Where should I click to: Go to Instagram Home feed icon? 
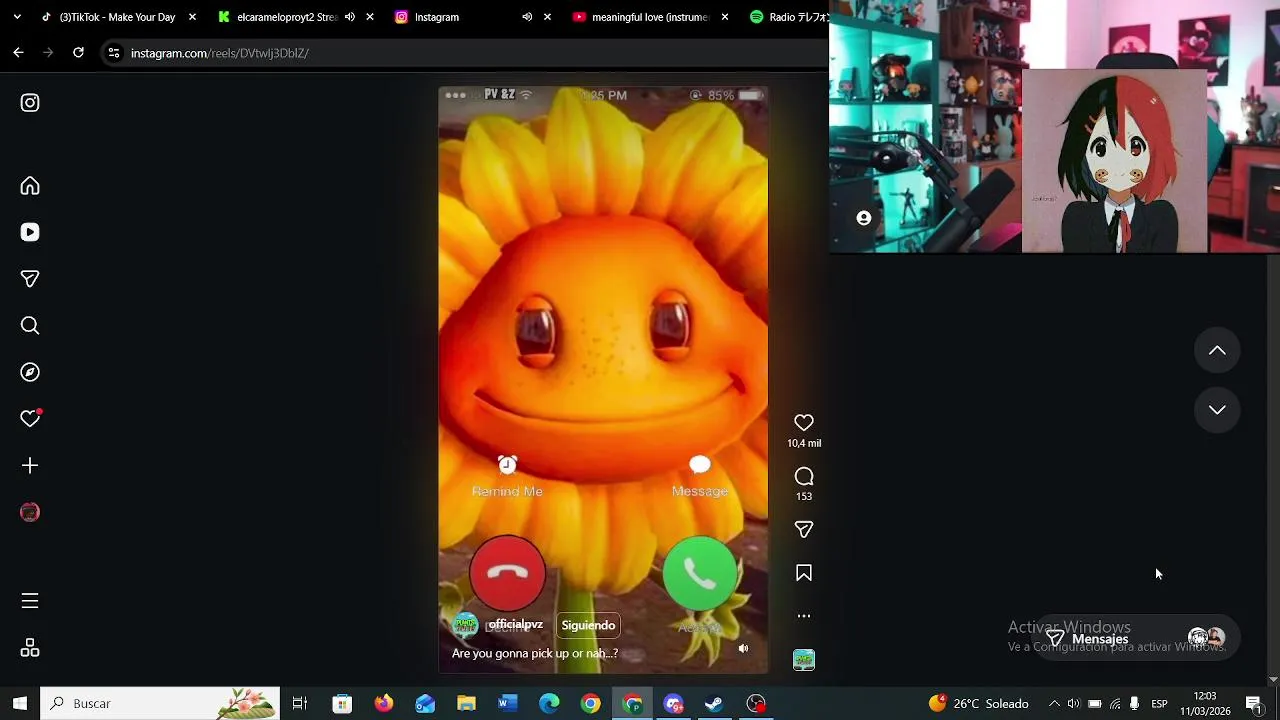[x=30, y=186]
